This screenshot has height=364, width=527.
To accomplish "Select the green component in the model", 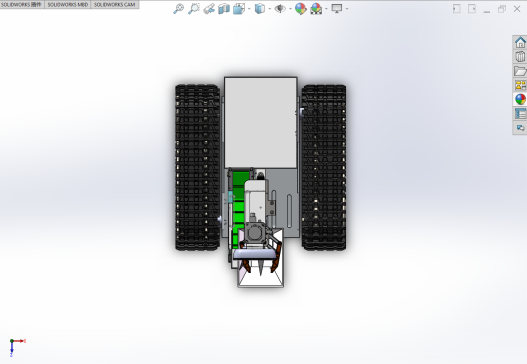I will (x=239, y=208).
